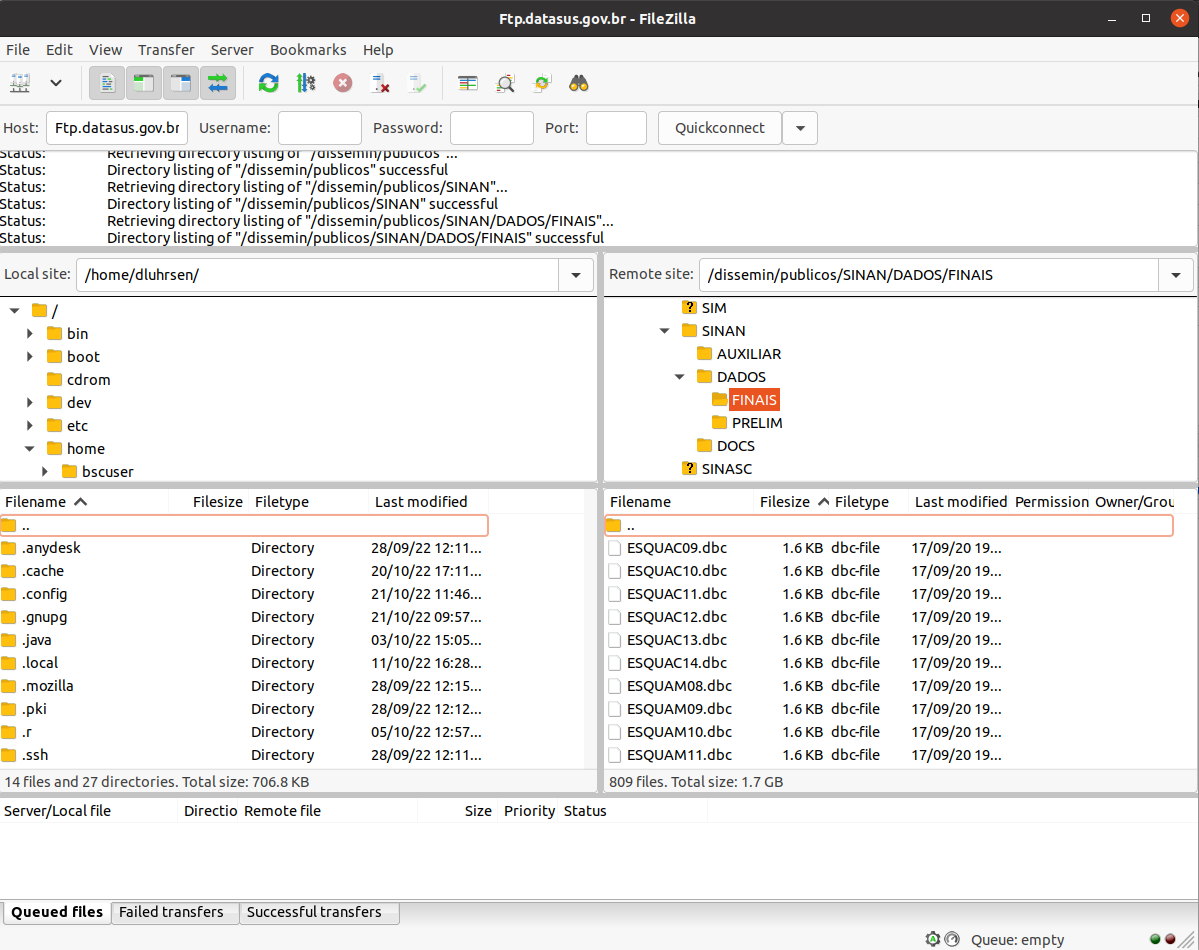Screen dimensions: 1199x950
Task: Toggle message log display
Action: 107,83
